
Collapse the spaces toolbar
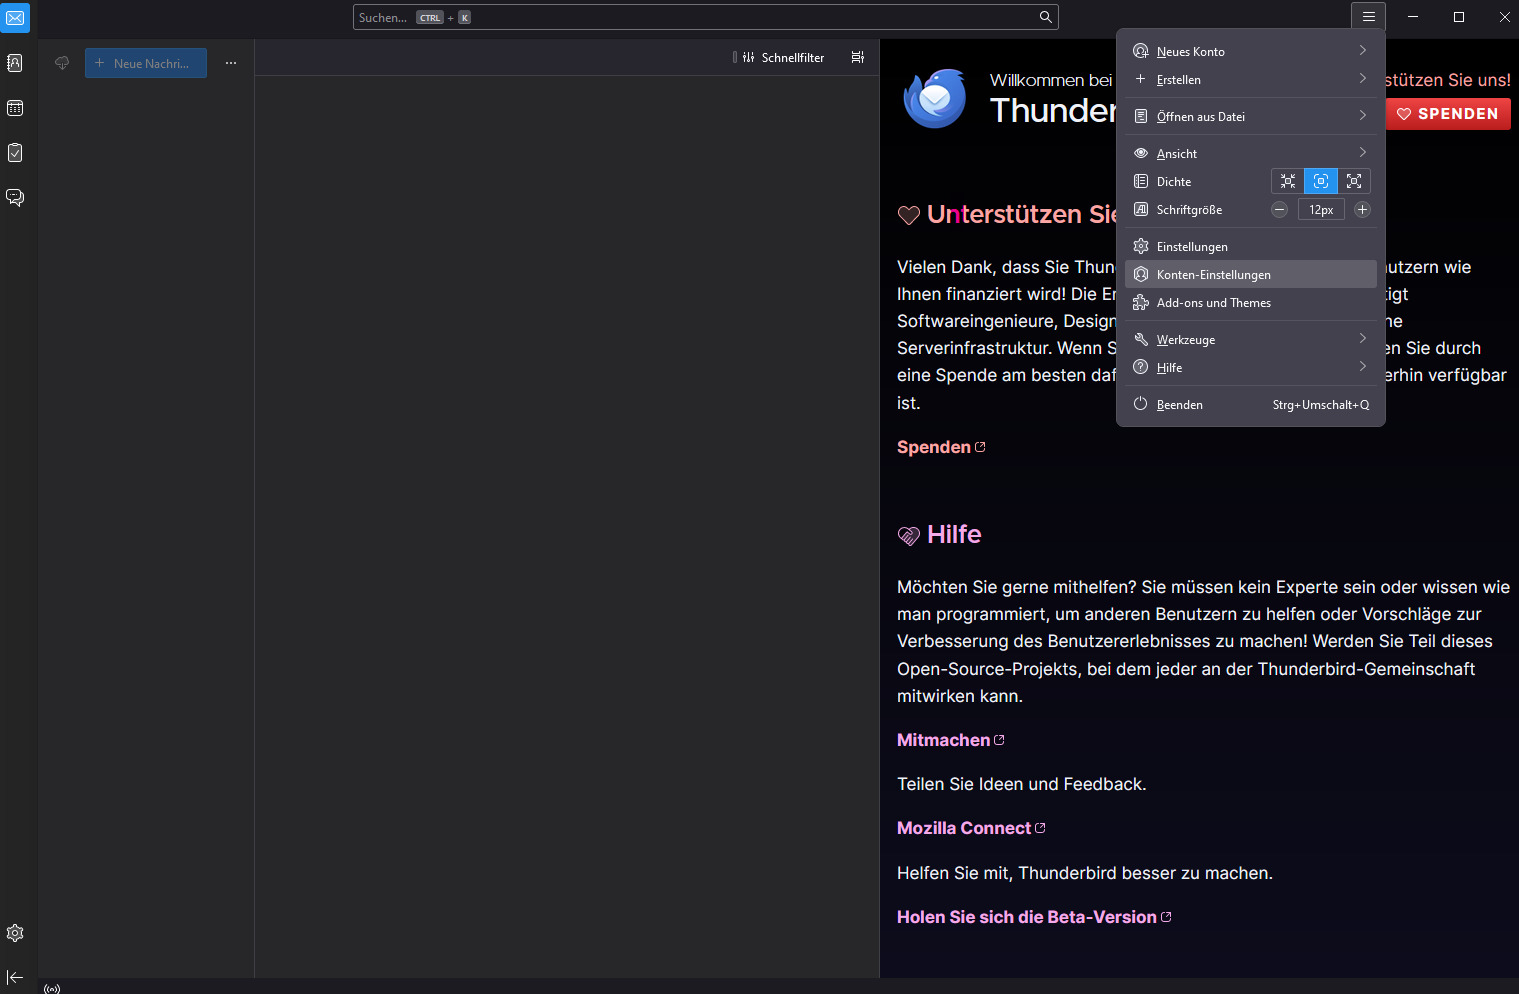(15, 977)
